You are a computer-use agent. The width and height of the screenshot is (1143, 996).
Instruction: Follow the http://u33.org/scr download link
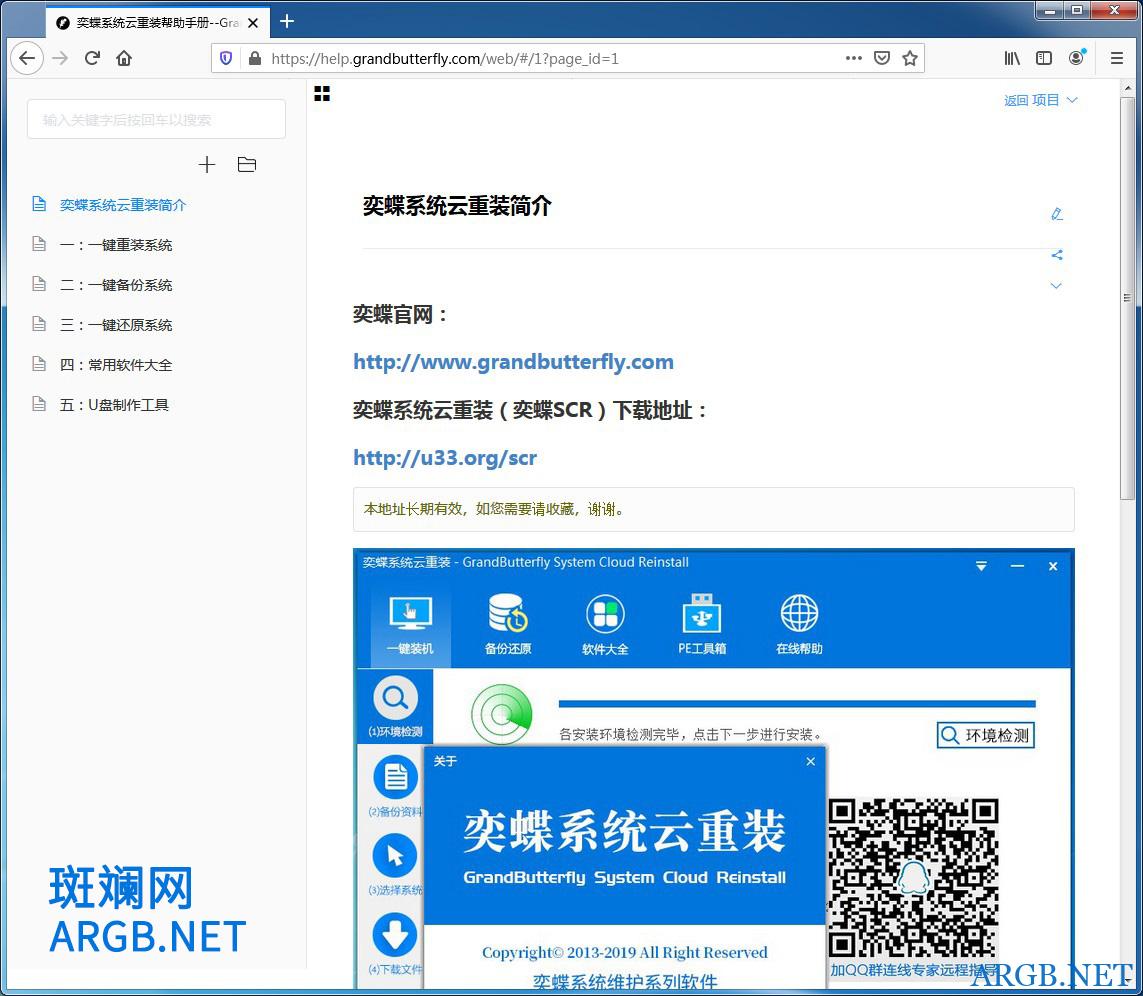click(x=445, y=458)
